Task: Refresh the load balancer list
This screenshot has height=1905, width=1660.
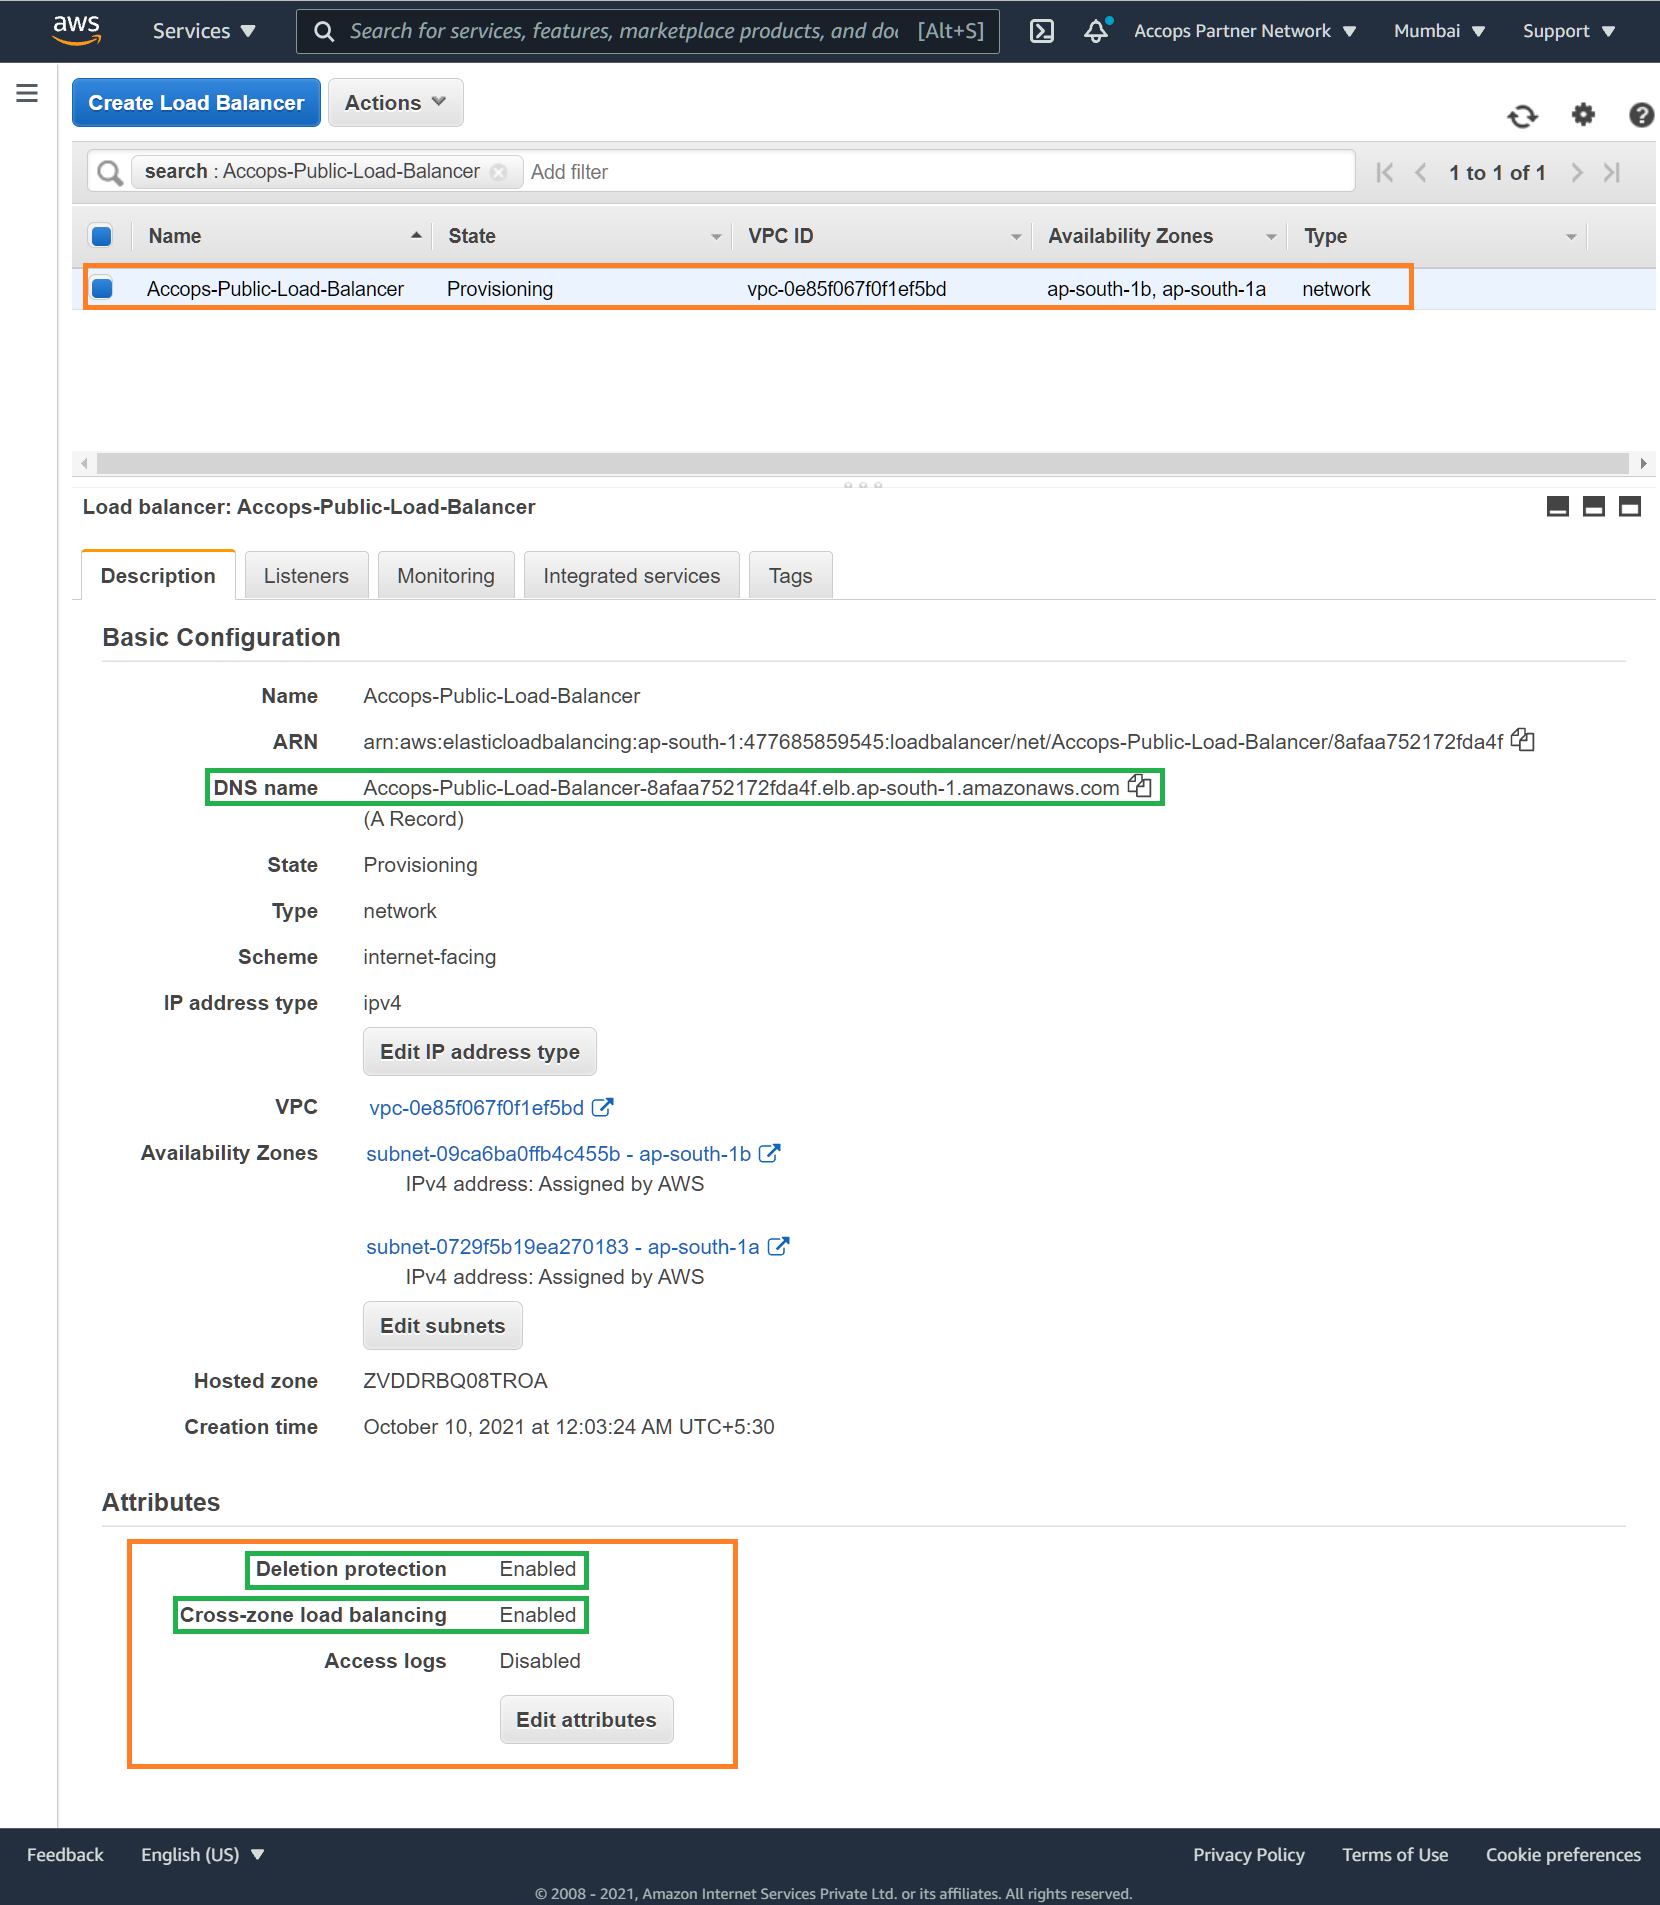Action: pos(1523,116)
